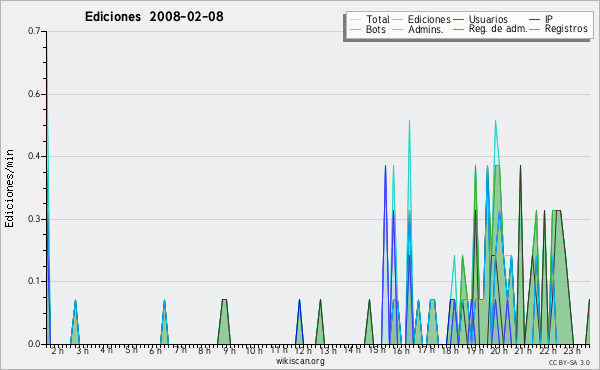Image resolution: width=600 pixels, height=370 pixels.
Task: Click the 0.7 value on y-axis
Action: (34, 31)
